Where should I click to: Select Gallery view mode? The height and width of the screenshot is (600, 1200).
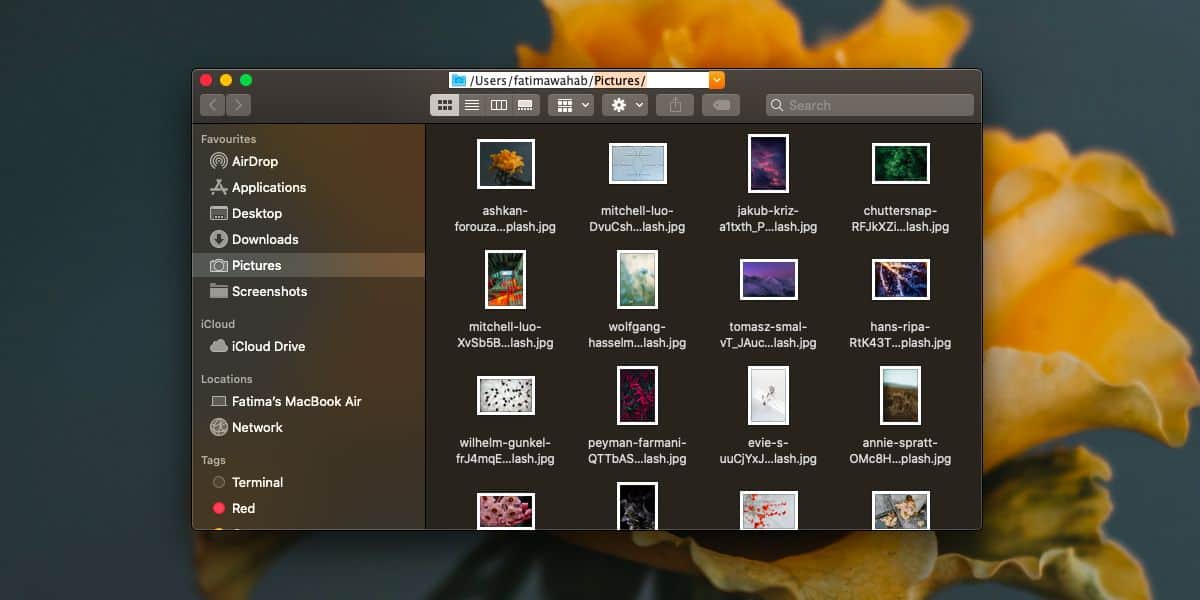point(524,104)
